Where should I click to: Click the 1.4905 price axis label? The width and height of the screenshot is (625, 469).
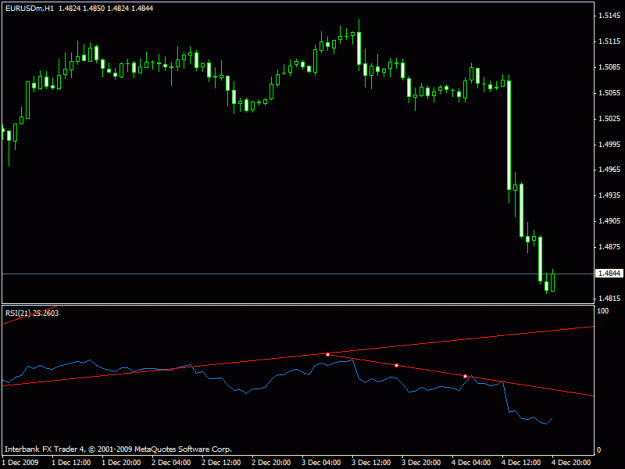[x=609, y=221]
